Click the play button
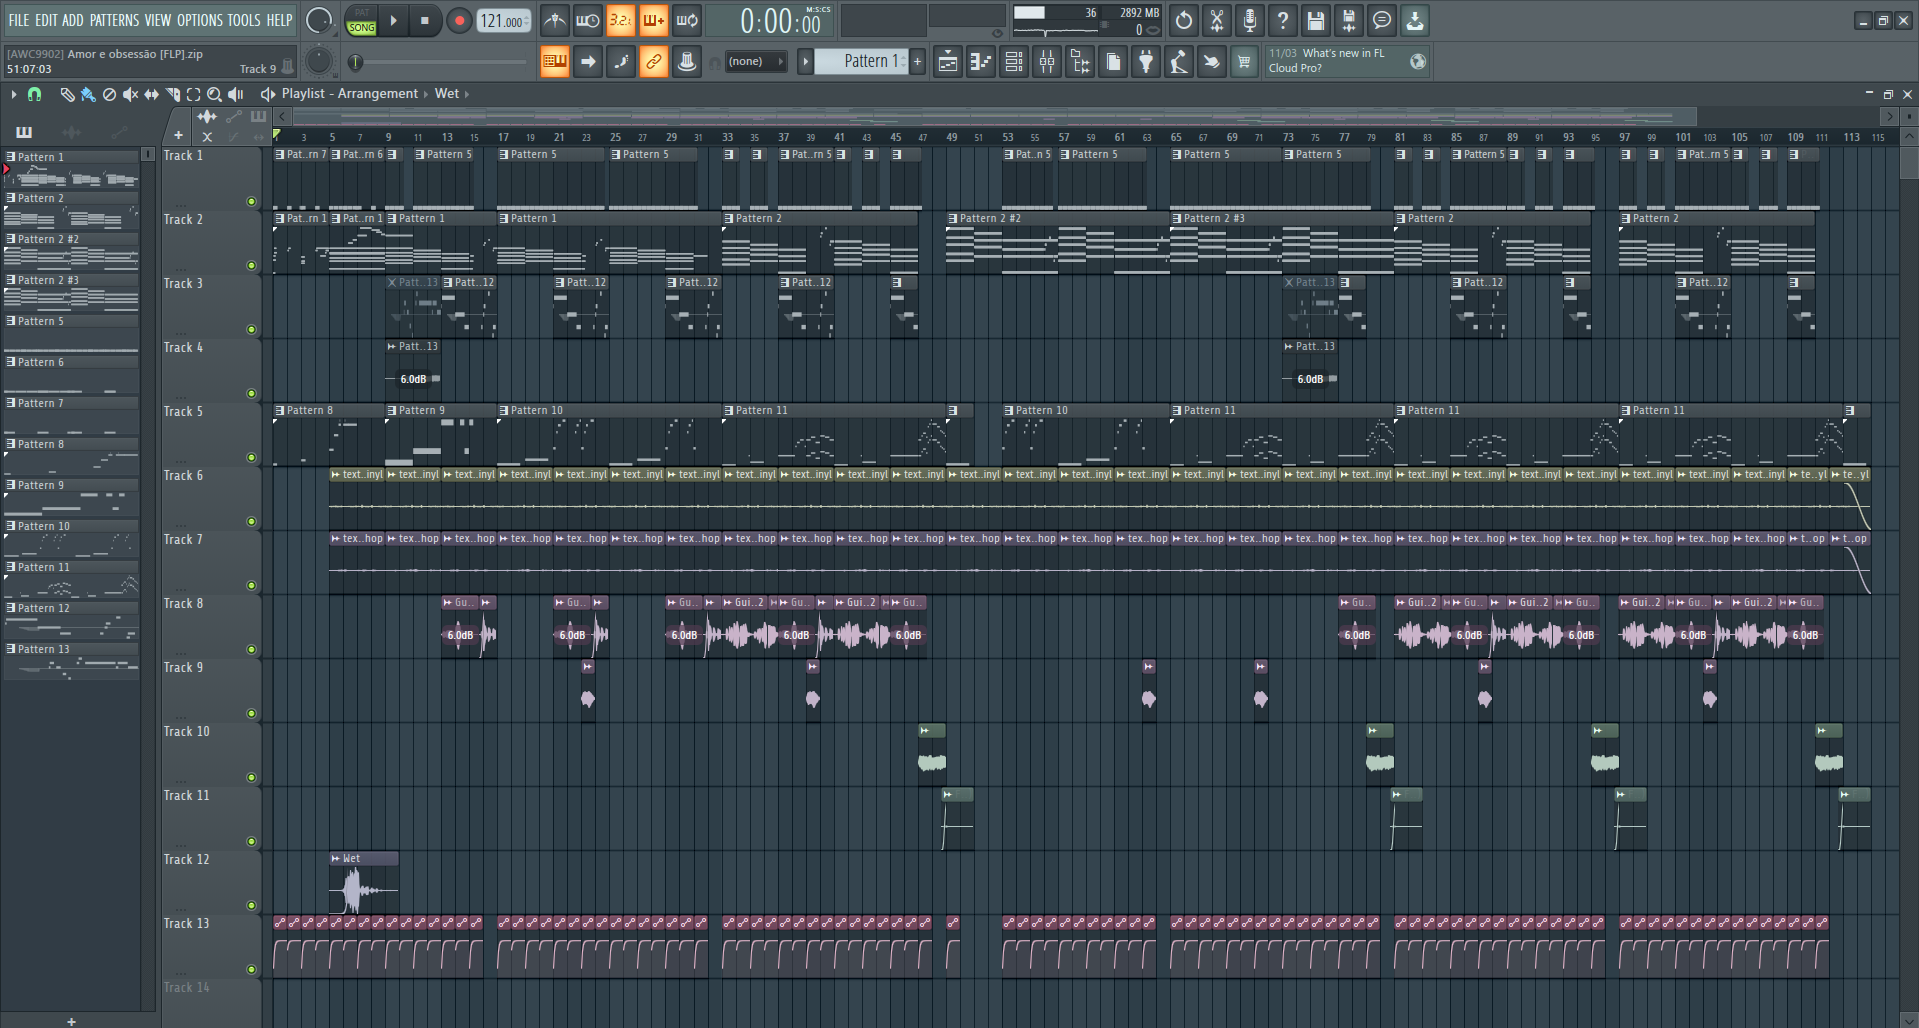The image size is (1919, 1028). pos(393,20)
